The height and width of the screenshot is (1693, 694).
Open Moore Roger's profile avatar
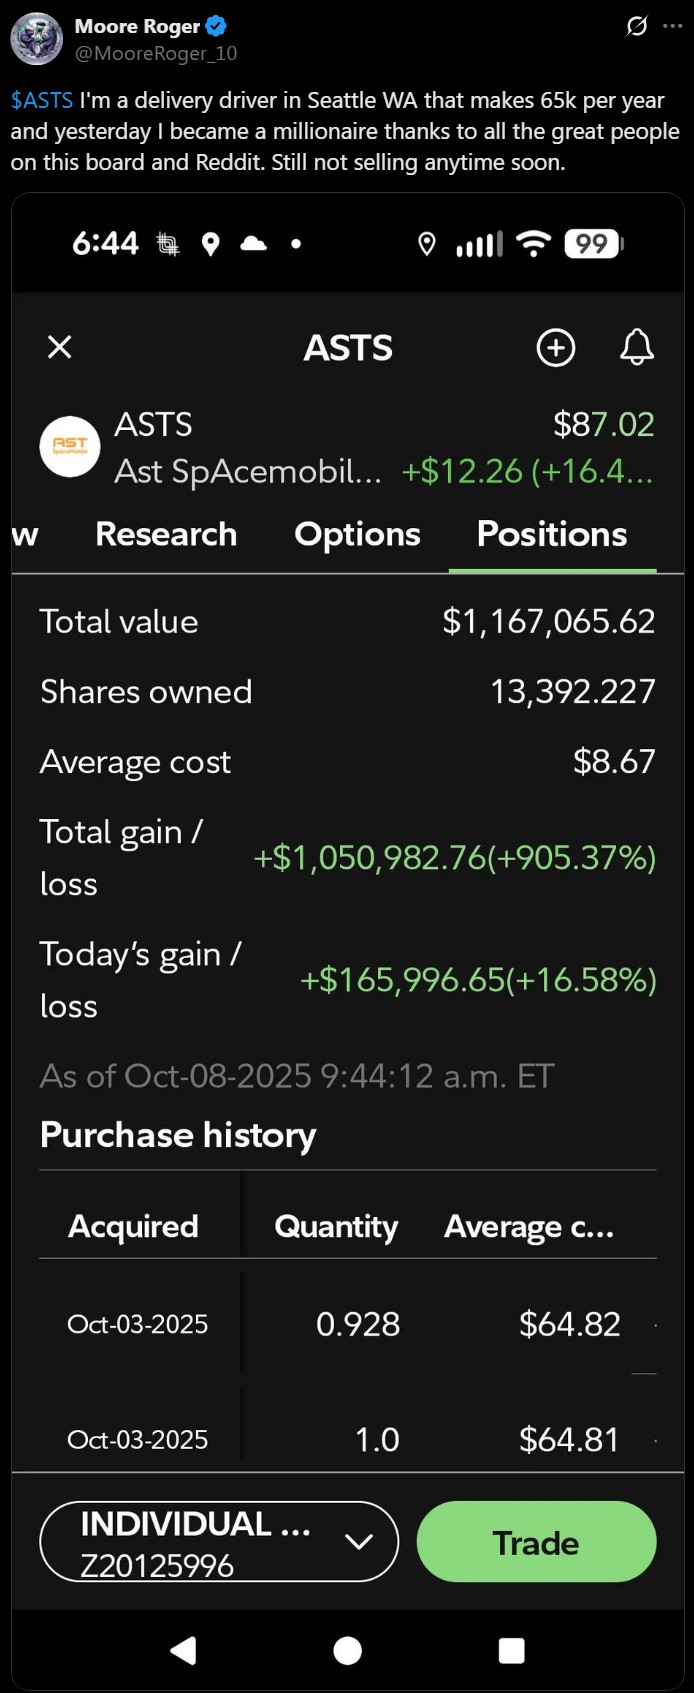tap(37, 39)
